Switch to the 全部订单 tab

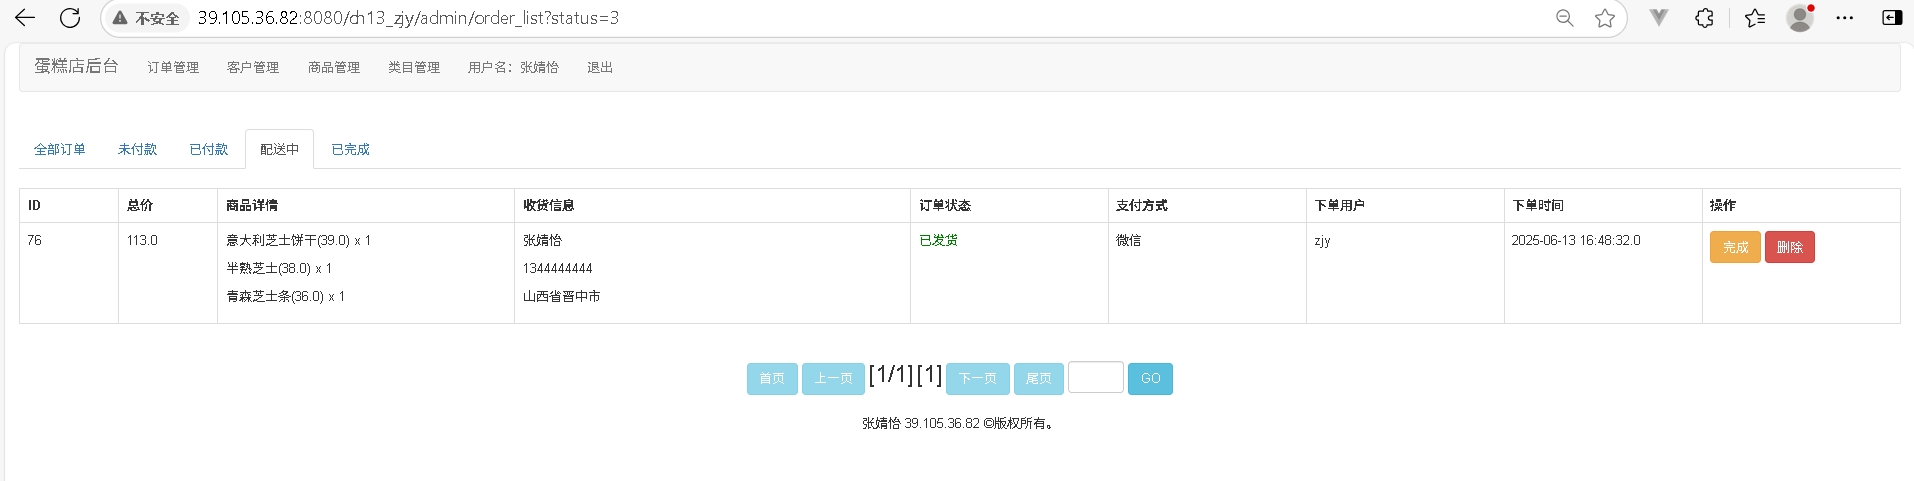pyautogui.click(x=60, y=149)
